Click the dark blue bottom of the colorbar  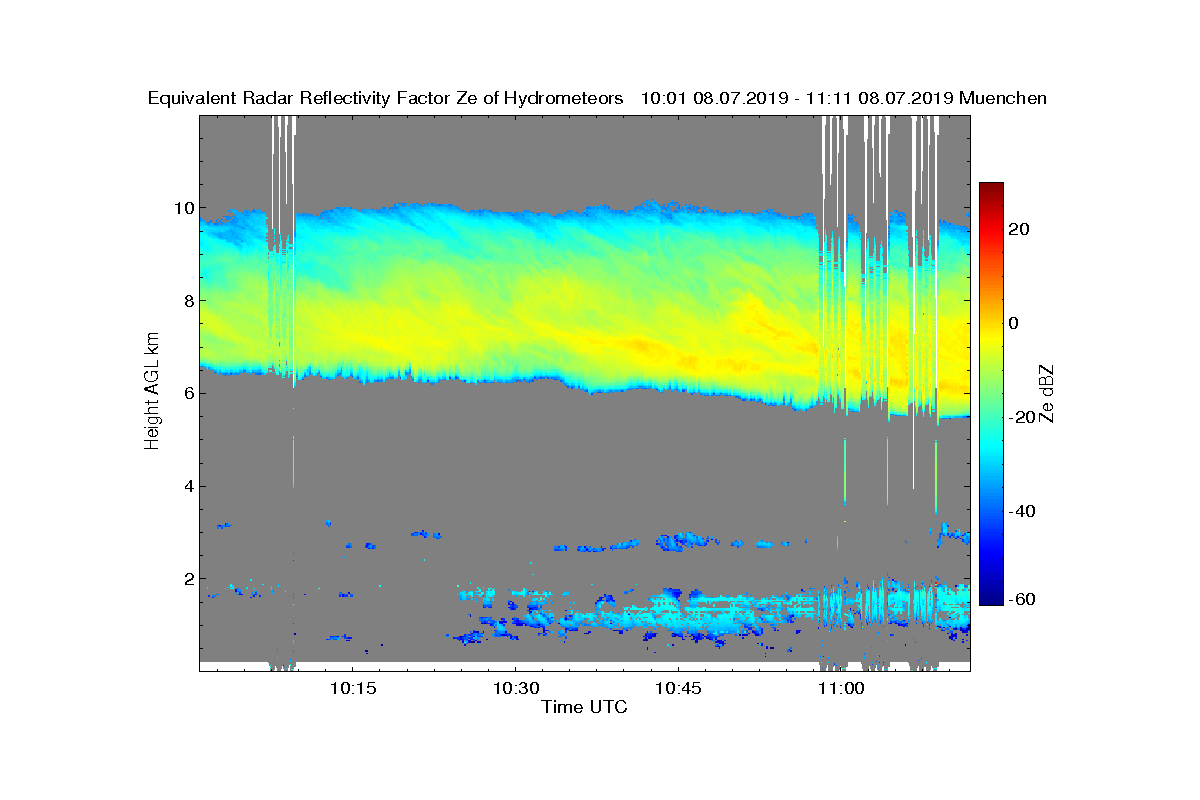[x=991, y=597]
